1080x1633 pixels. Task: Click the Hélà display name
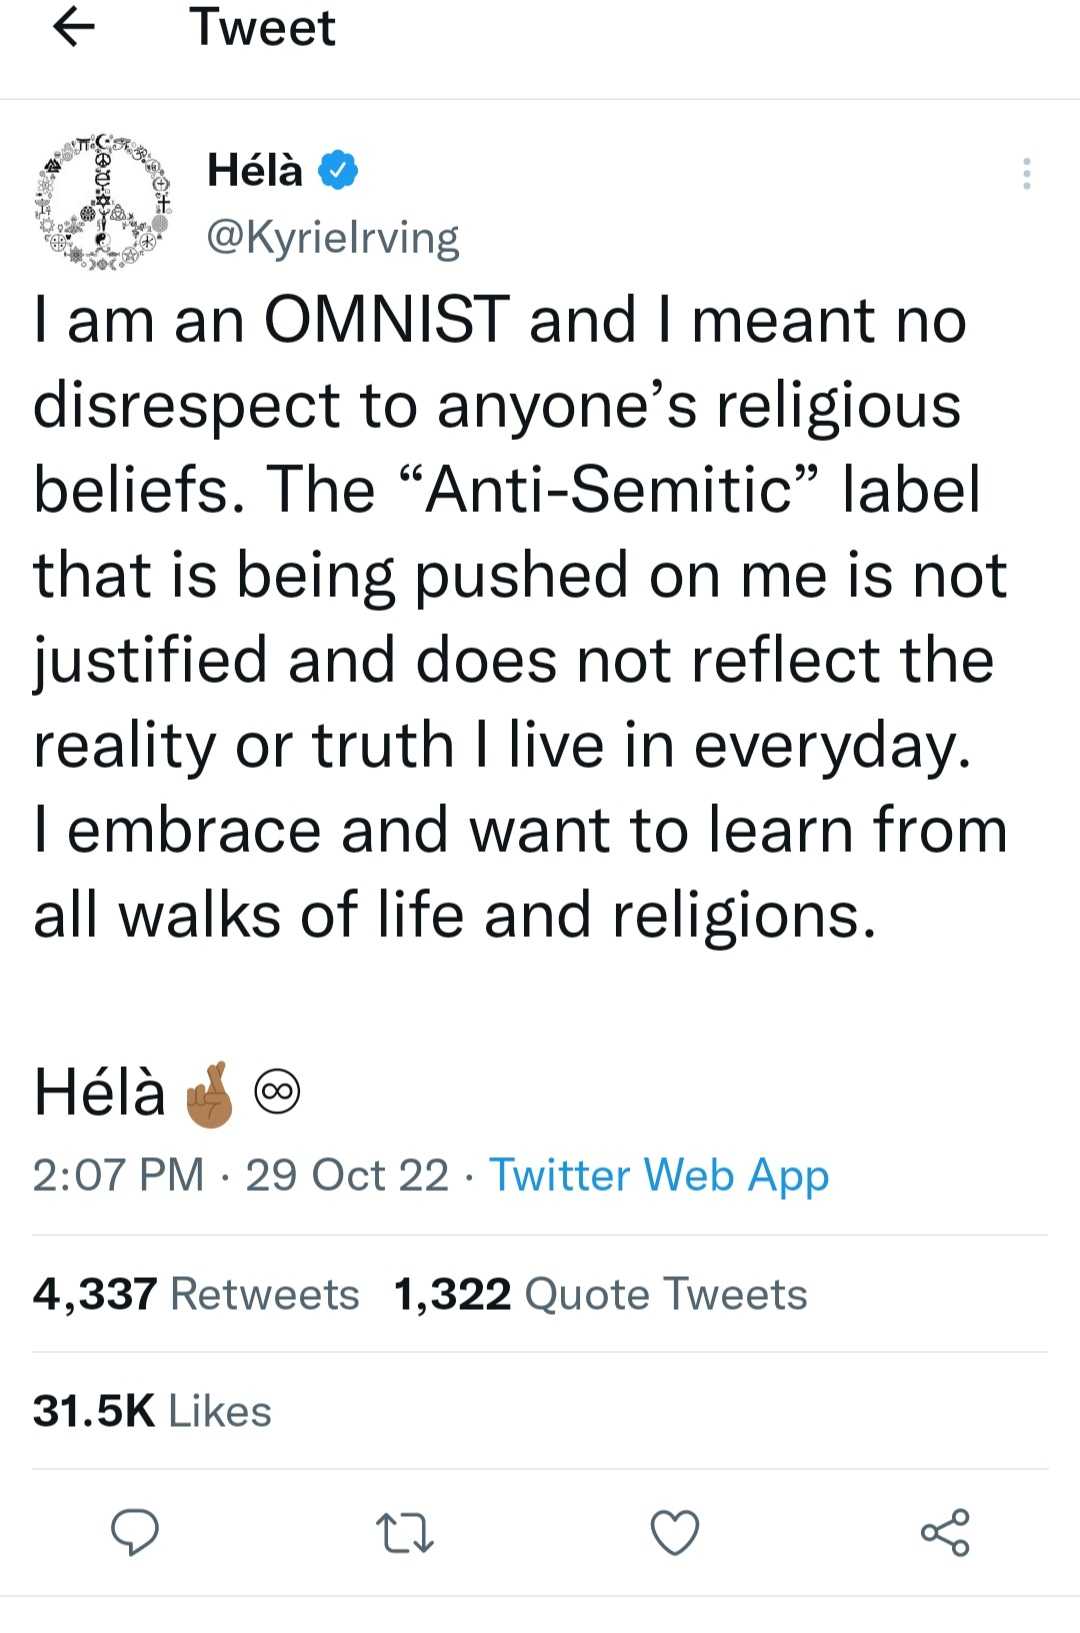click(254, 170)
